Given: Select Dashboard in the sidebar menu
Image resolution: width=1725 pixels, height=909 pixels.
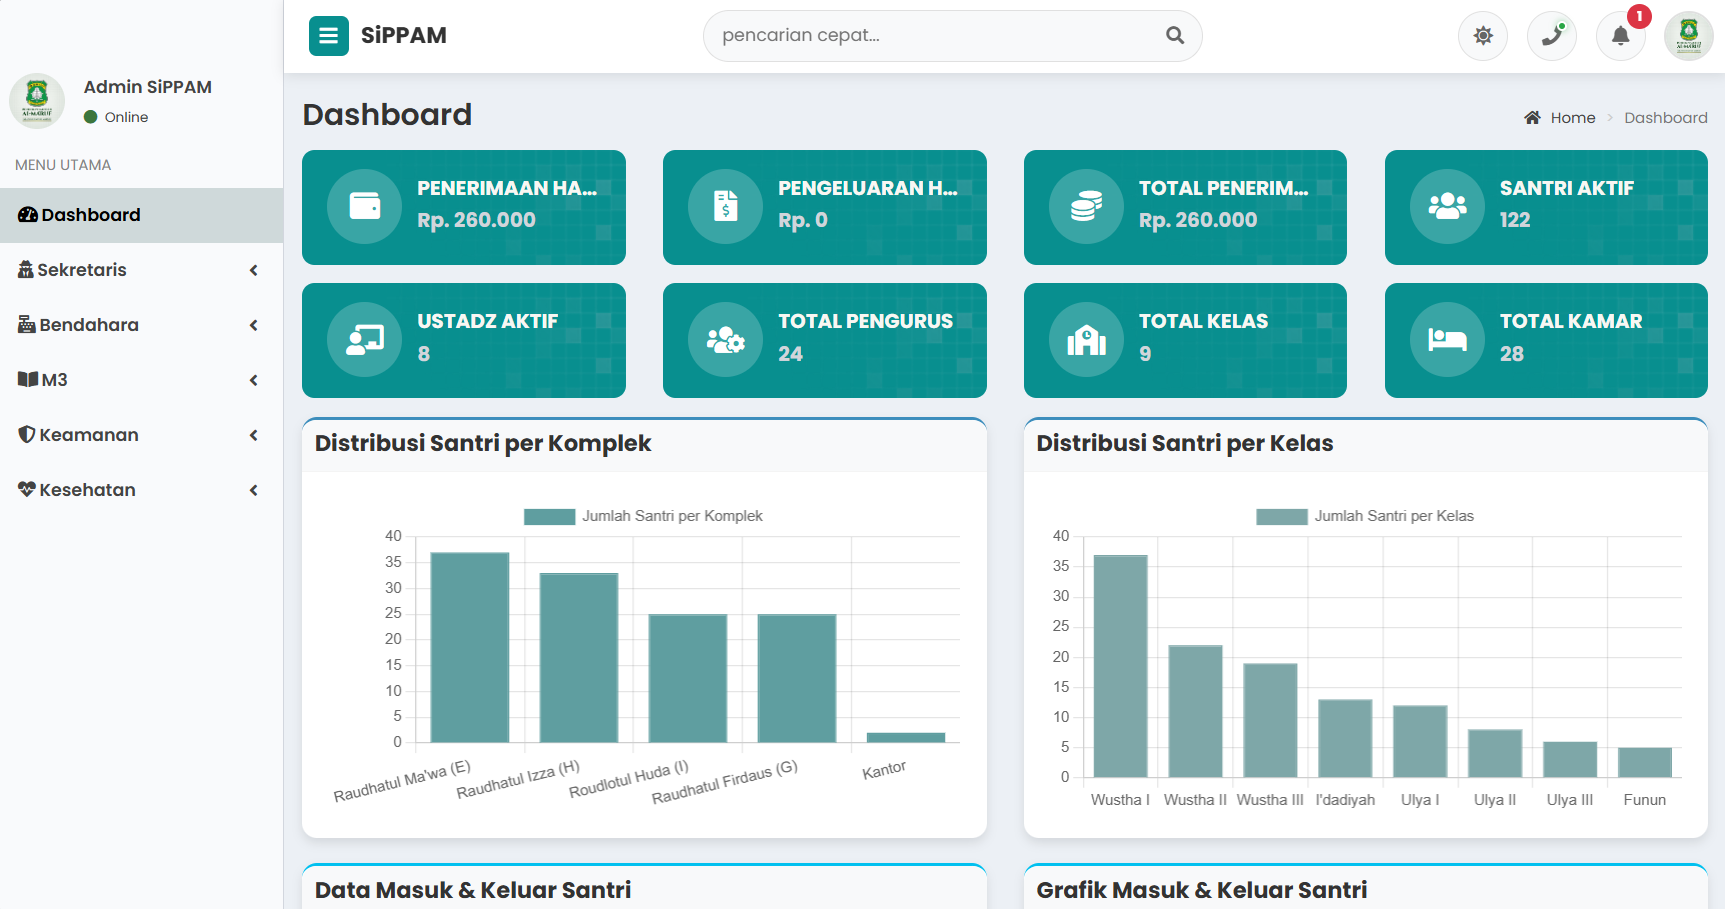Looking at the screenshot, I should 90,215.
